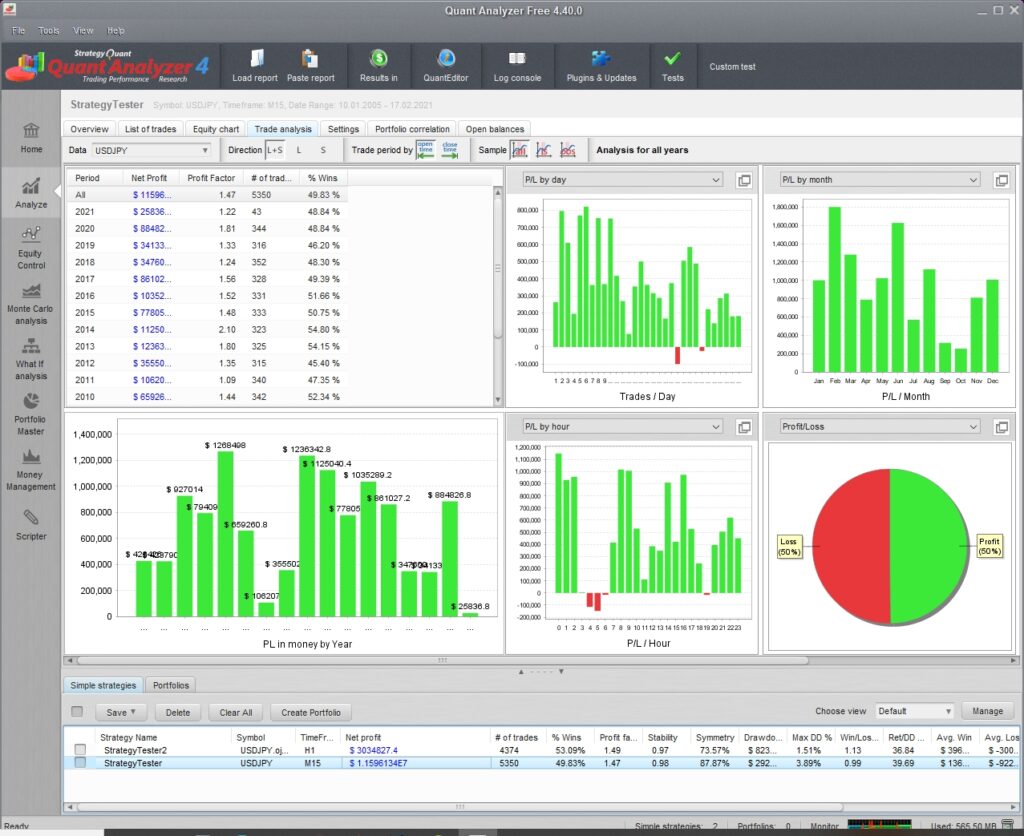Open the Tools menu
1024x836 pixels.
pyautogui.click(x=48, y=31)
